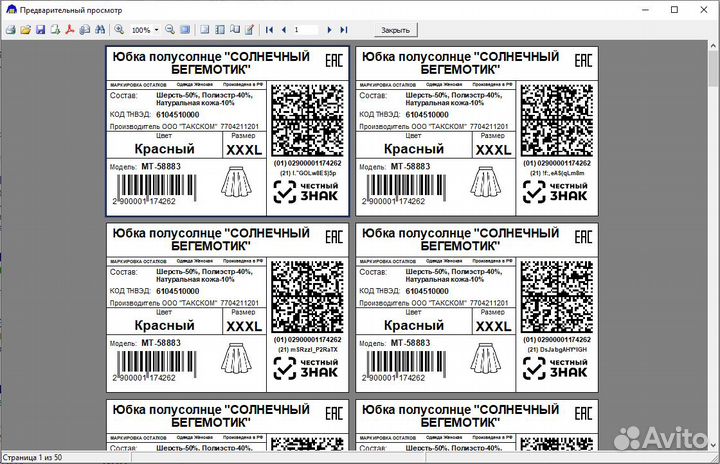This screenshot has height=464, width=720.
Task: Switch to full screen view icon
Action: [x=185, y=30]
